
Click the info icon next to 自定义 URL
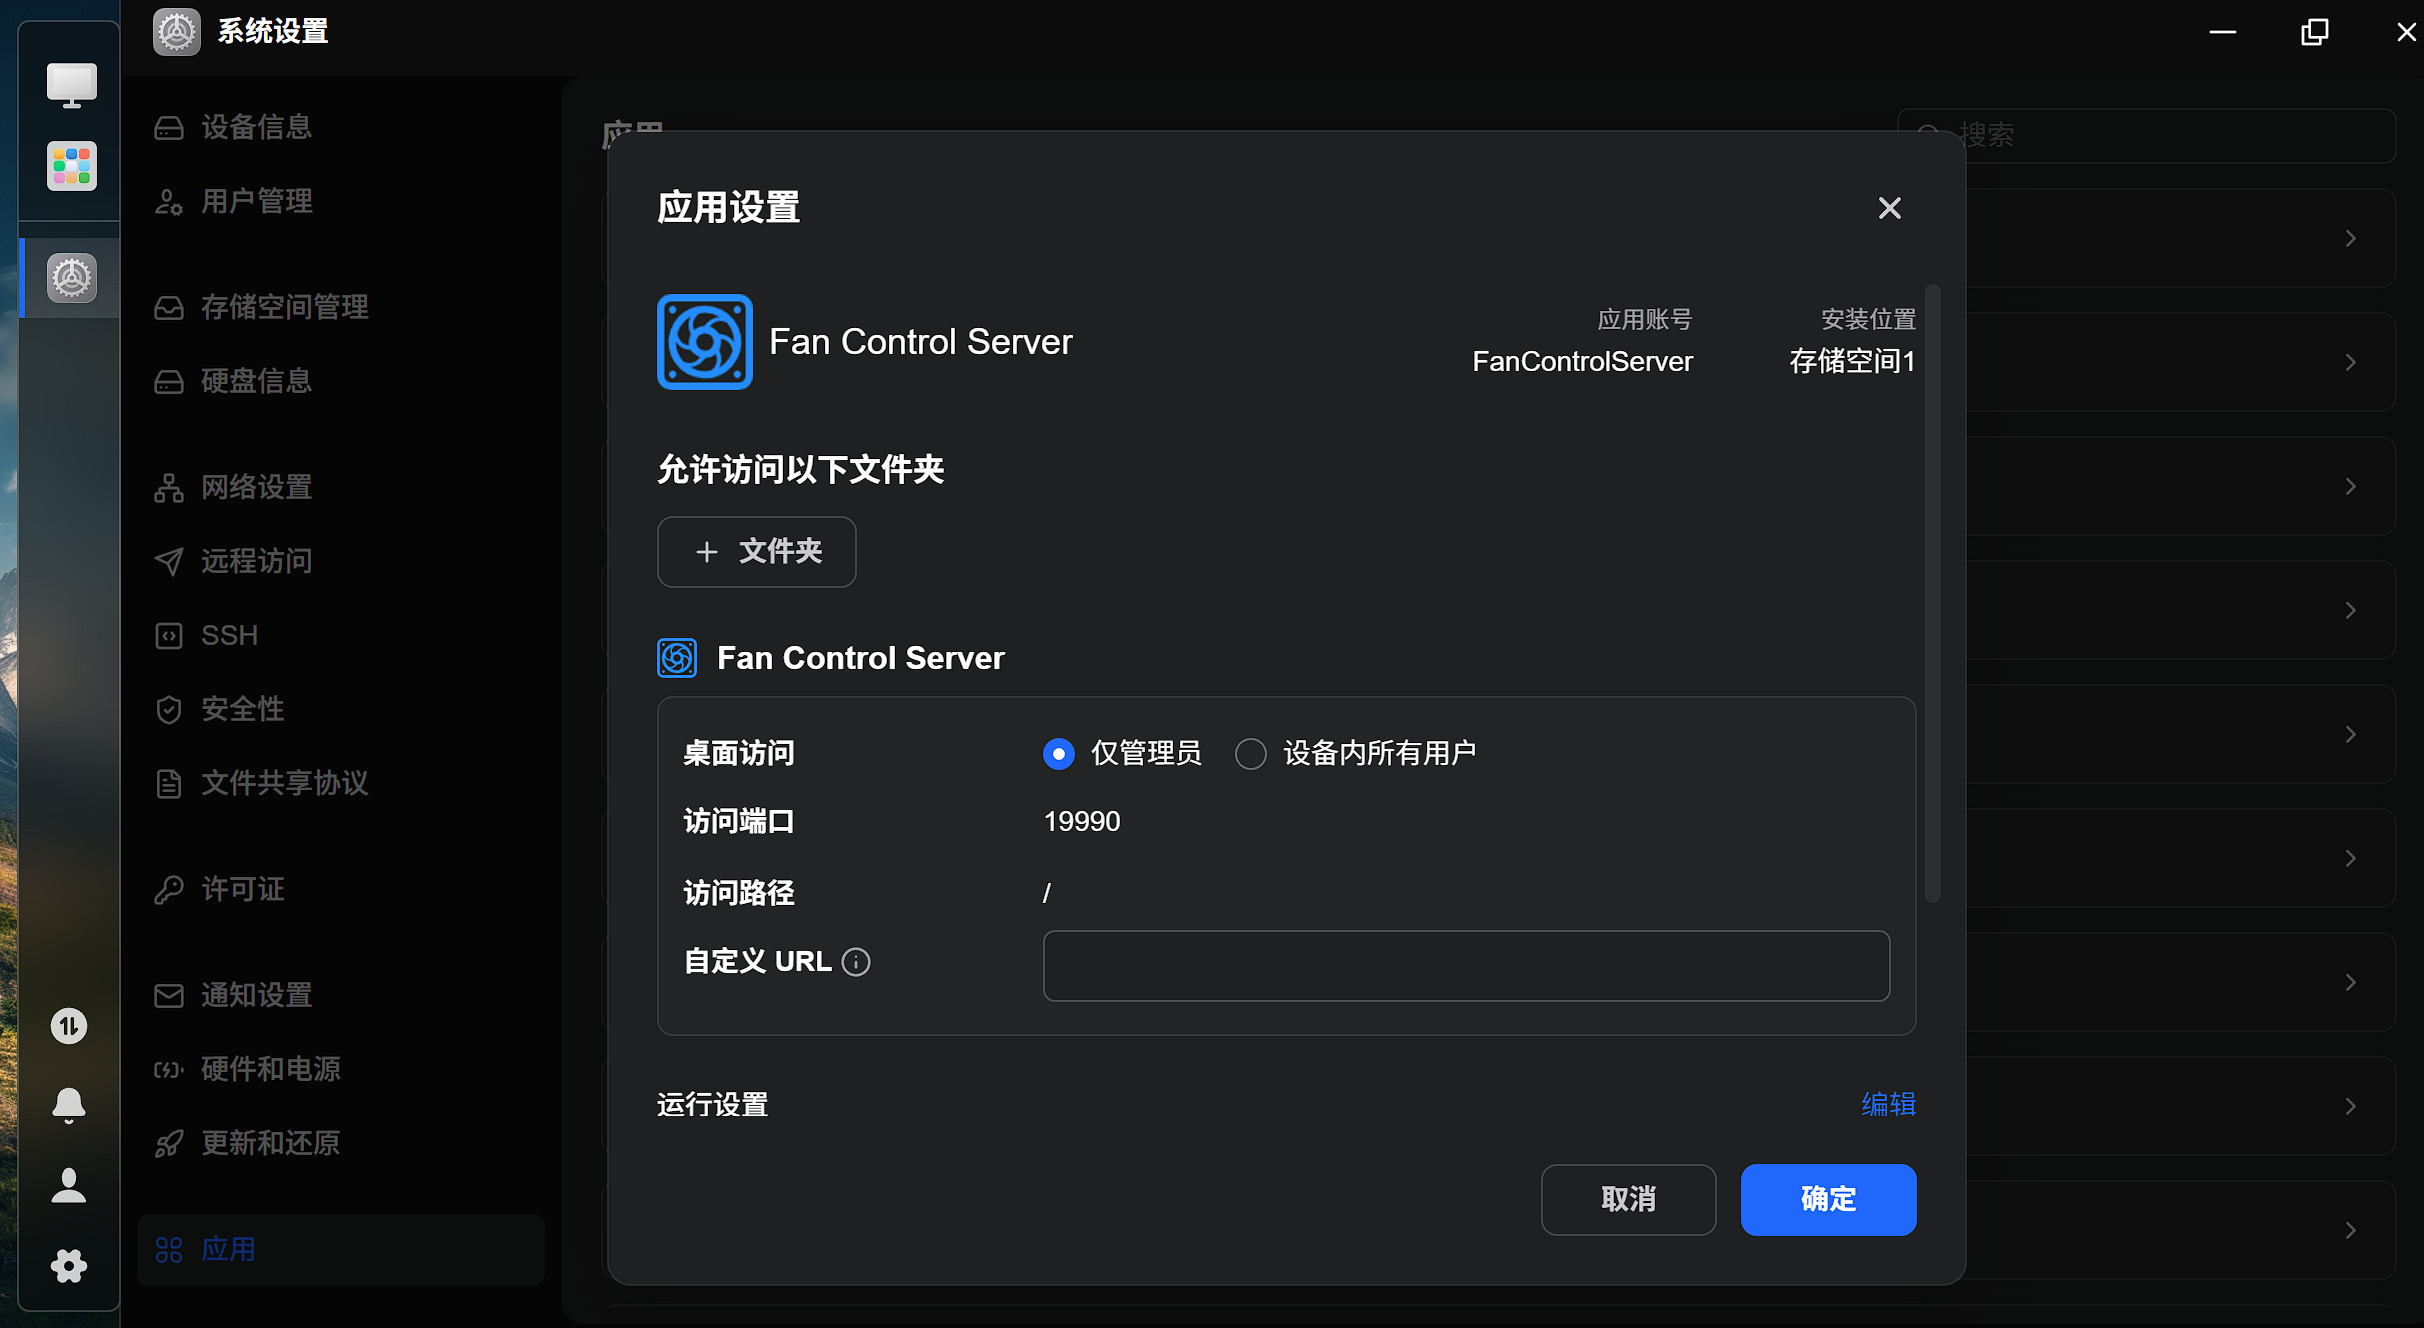(x=856, y=962)
